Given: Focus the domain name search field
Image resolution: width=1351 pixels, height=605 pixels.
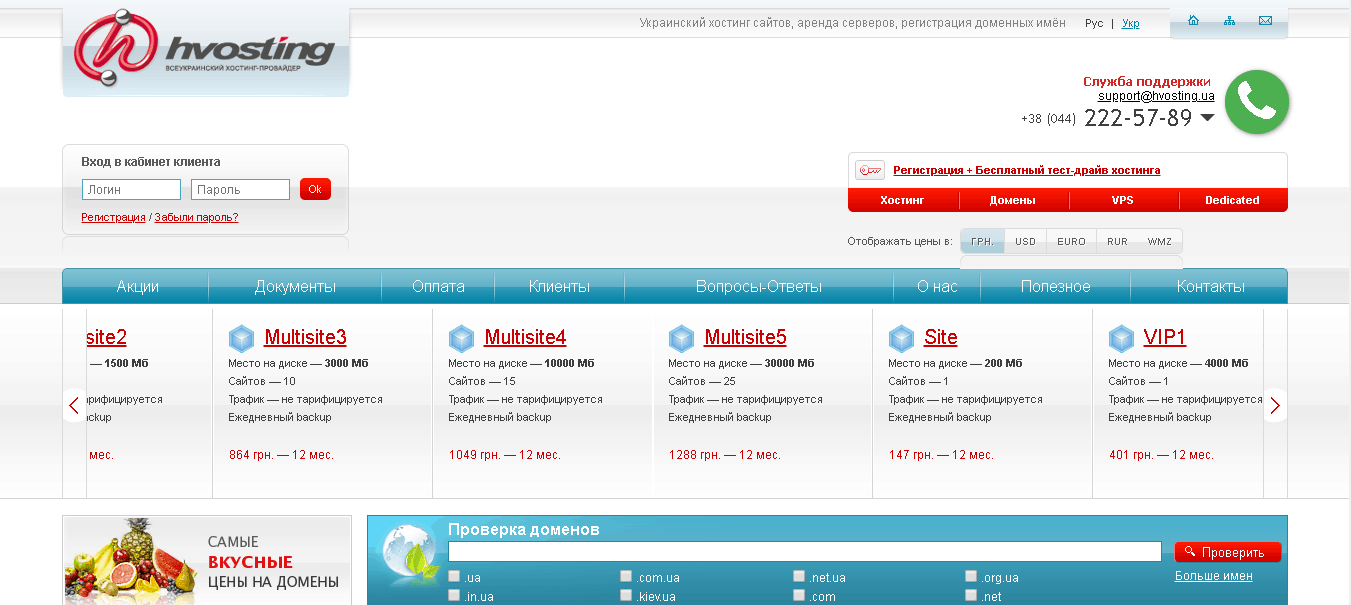Looking at the screenshot, I should 805,552.
